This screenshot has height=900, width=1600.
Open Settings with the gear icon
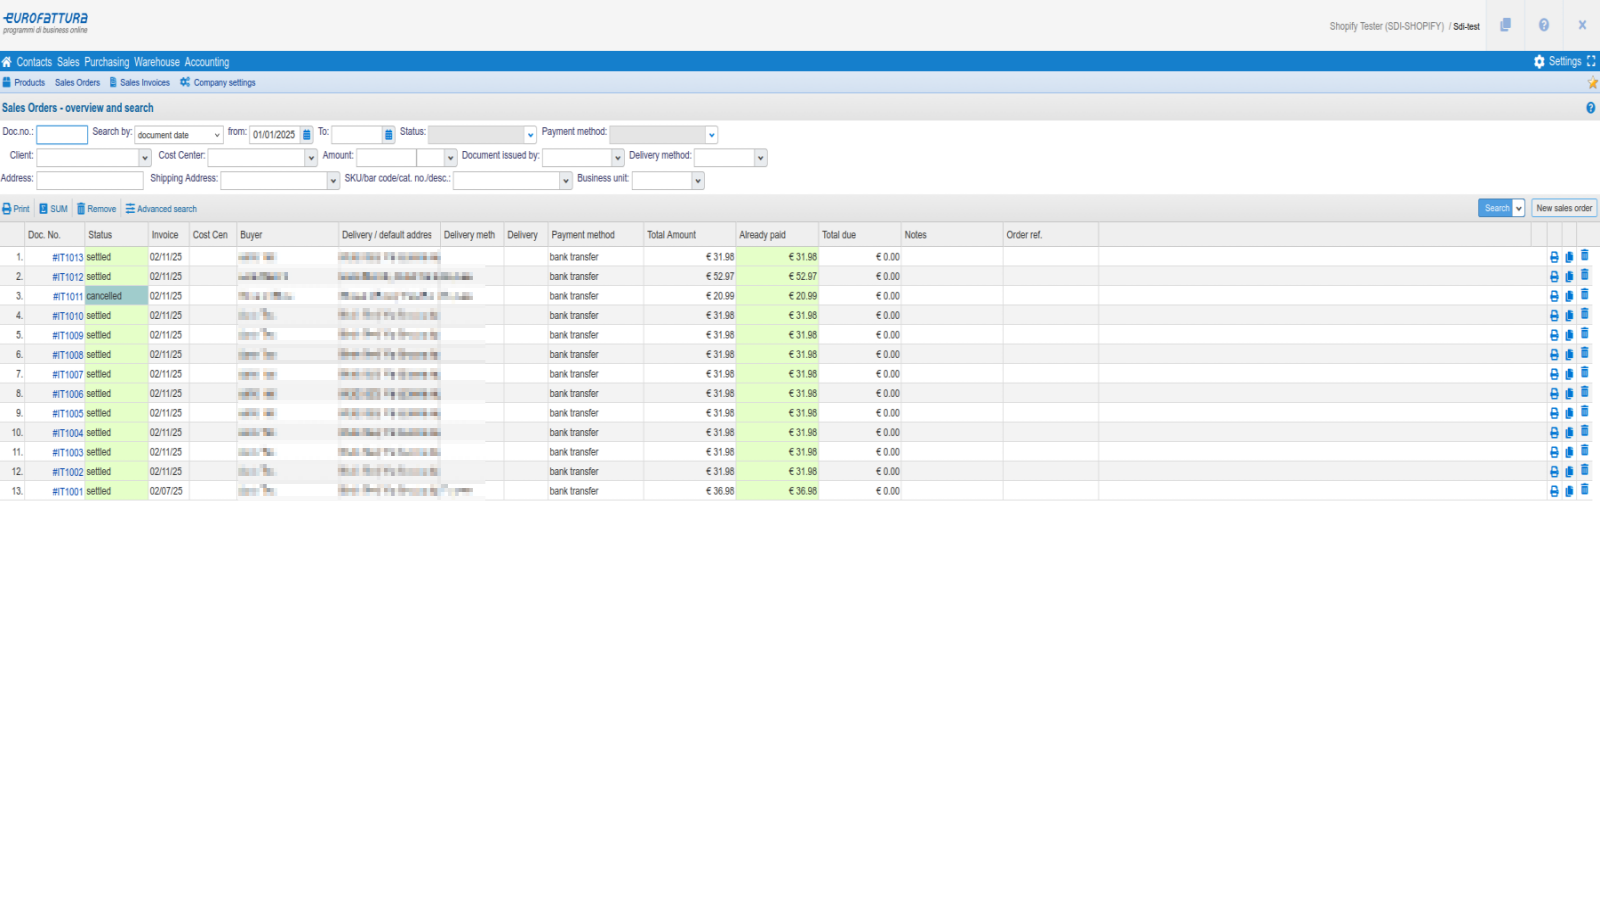tap(1558, 61)
